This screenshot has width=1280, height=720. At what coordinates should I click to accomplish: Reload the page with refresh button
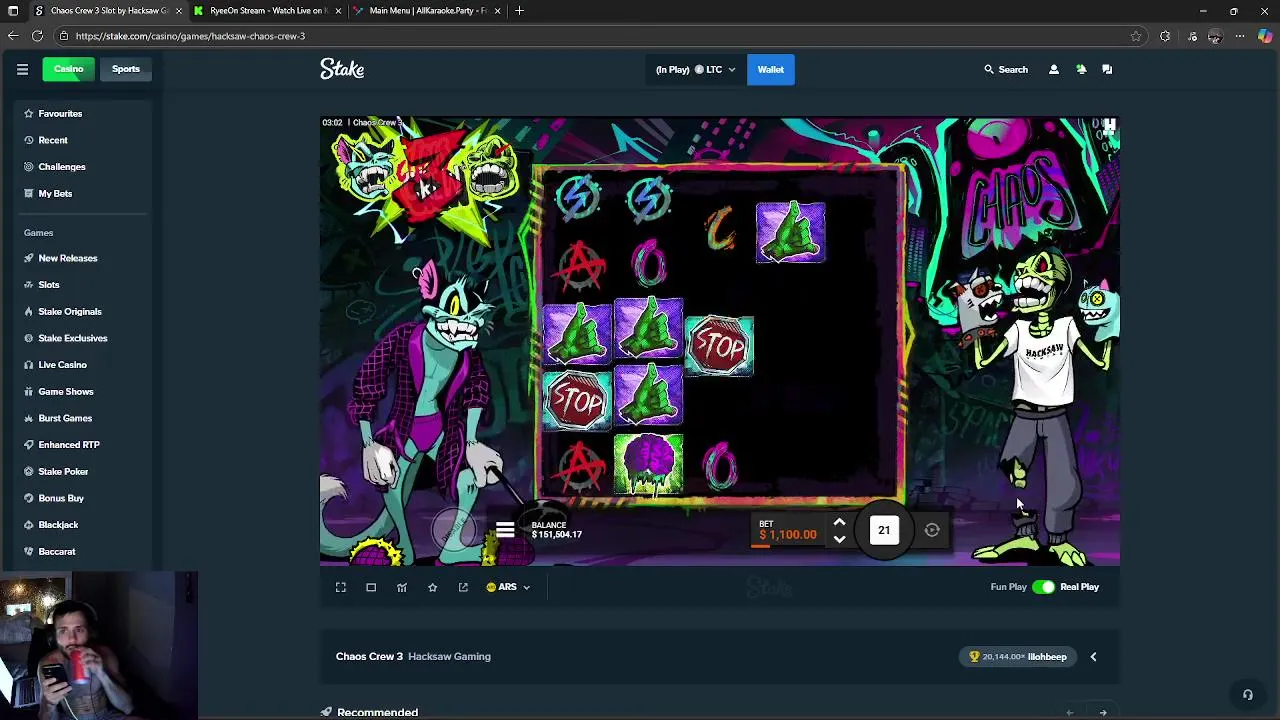(x=37, y=36)
